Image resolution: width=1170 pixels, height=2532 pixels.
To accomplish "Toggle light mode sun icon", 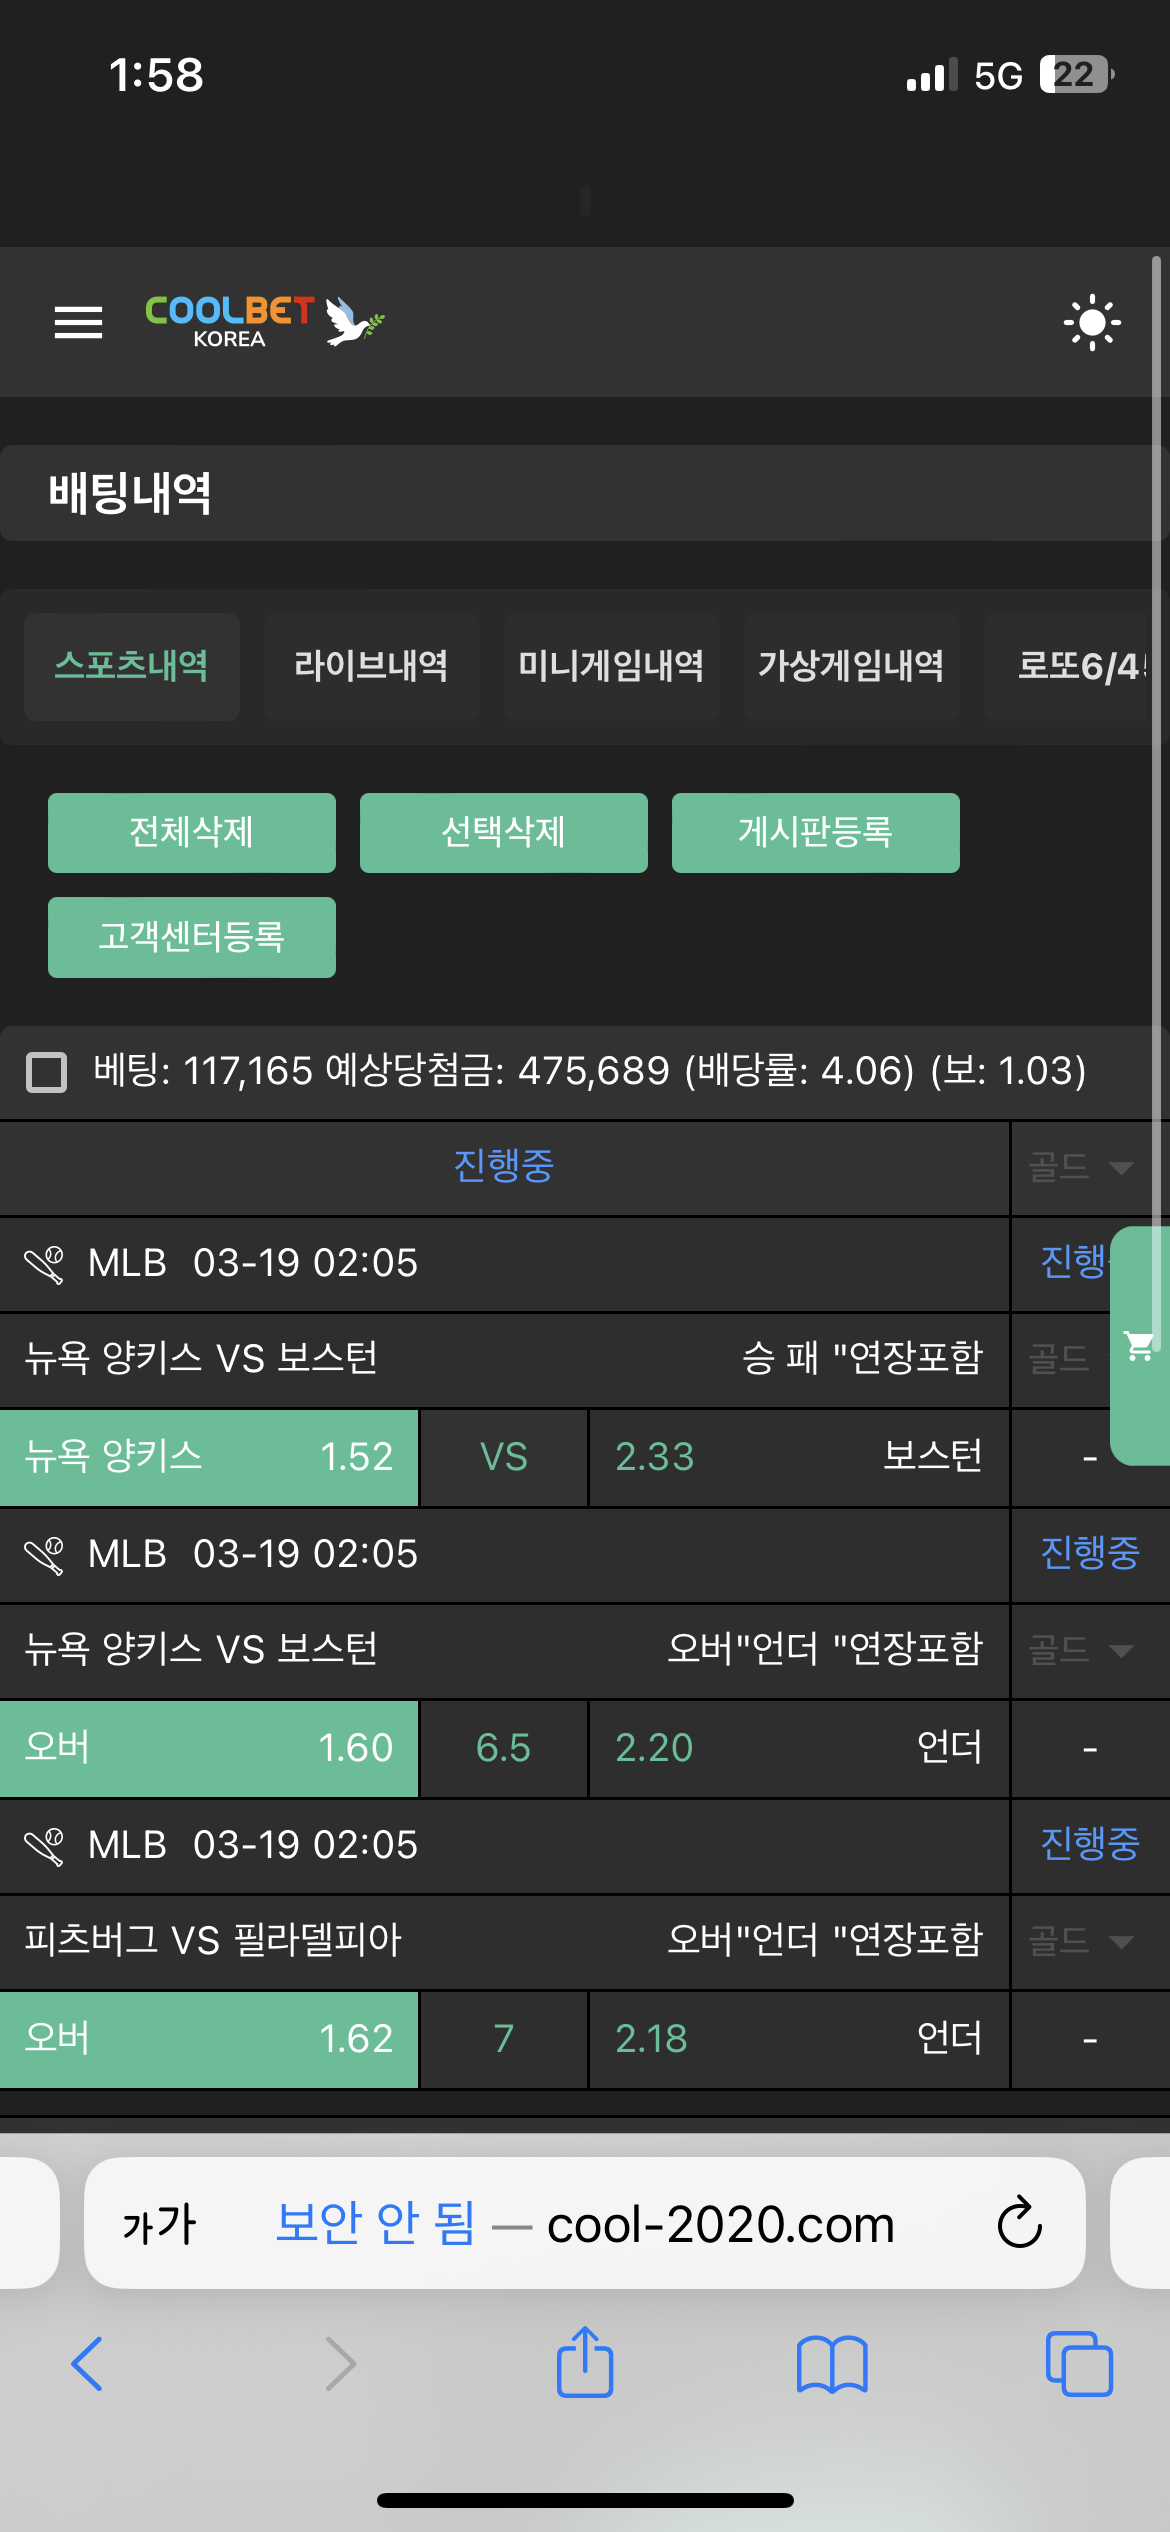I will click(x=1092, y=322).
